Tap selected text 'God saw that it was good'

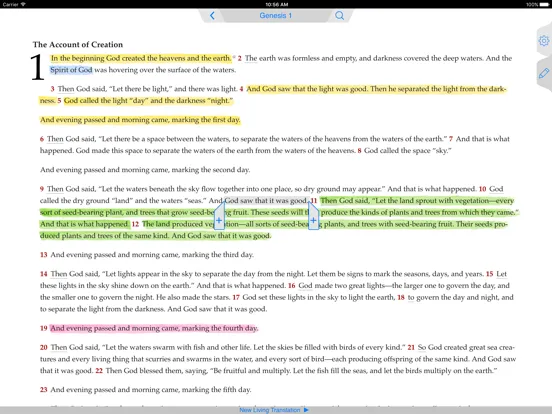coord(266,201)
